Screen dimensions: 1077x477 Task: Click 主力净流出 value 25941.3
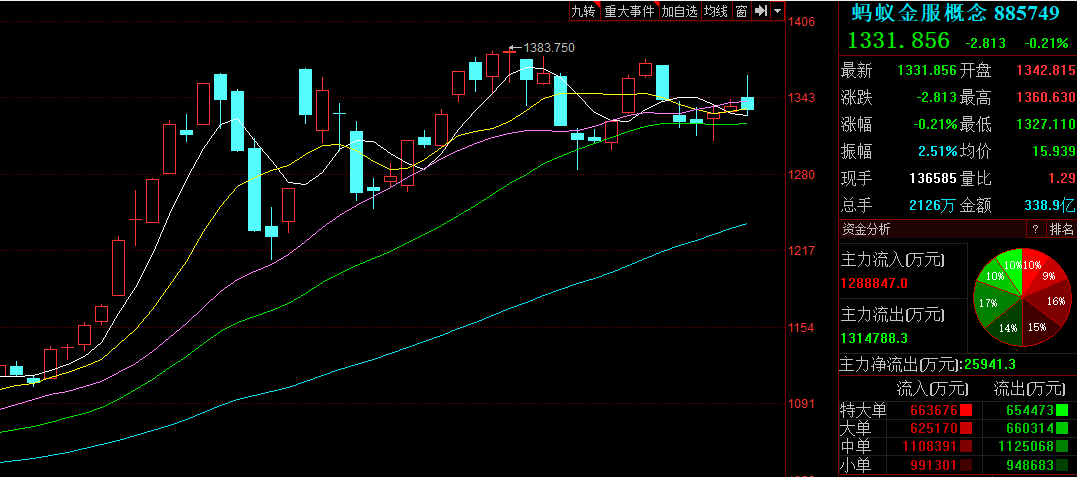click(990, 364)
